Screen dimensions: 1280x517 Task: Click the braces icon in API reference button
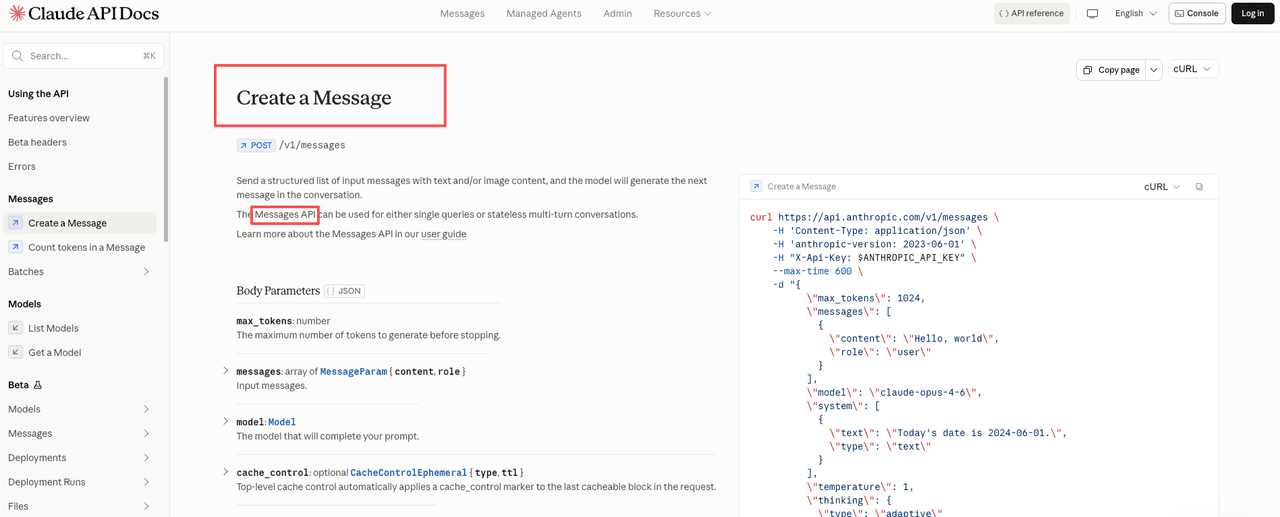(x=1004, y=14)
